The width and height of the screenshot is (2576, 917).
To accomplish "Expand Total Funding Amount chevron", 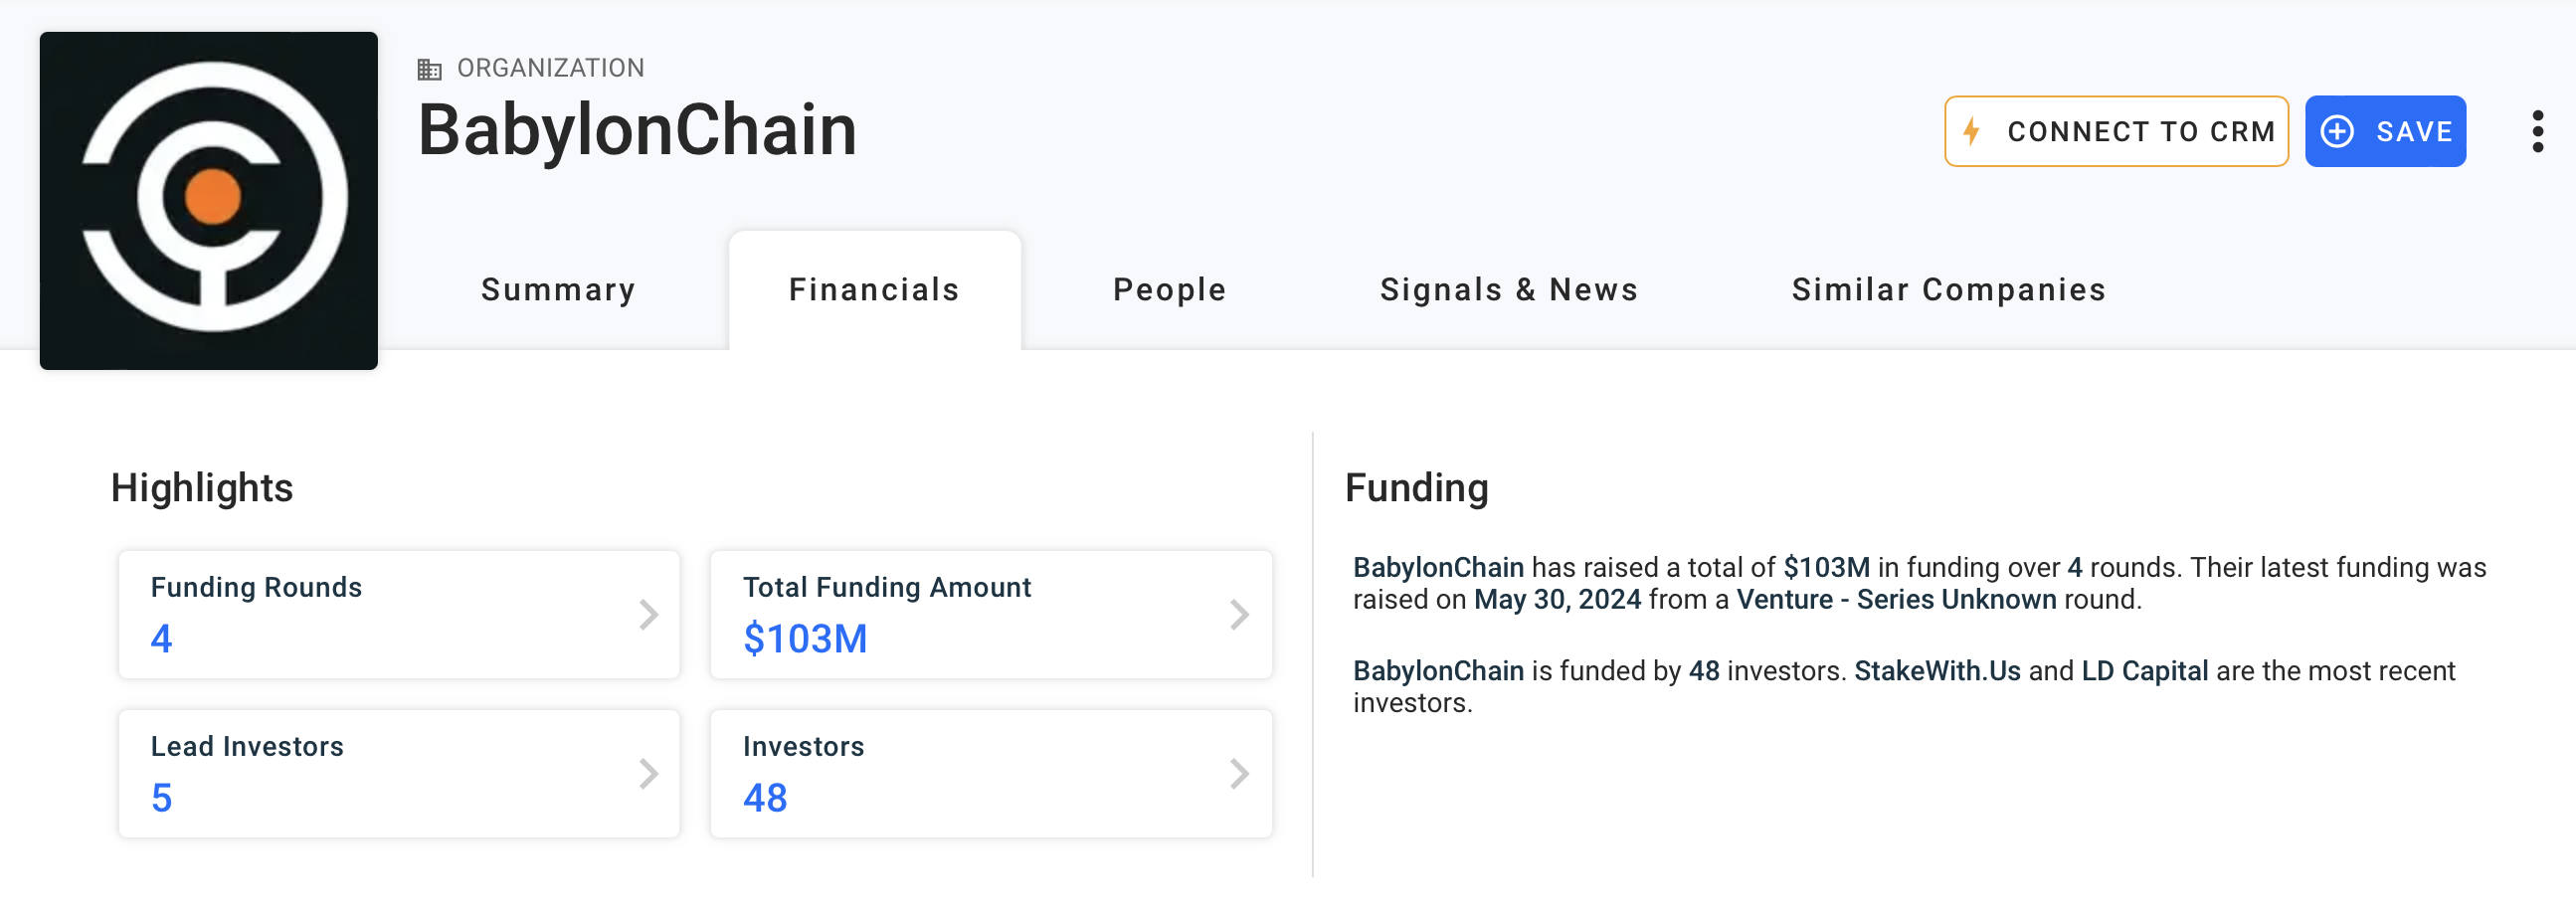I will coord(1239,614).
